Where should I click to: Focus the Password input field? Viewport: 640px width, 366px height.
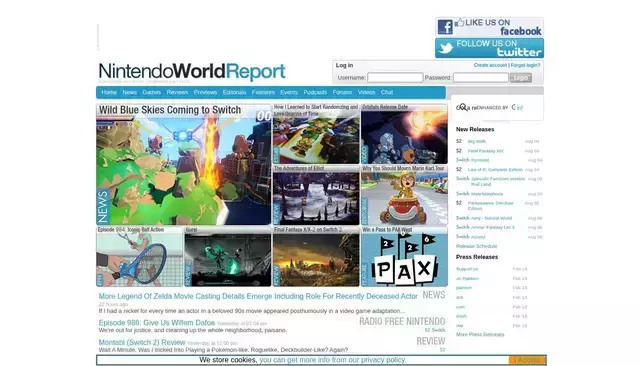pos(481,78)
